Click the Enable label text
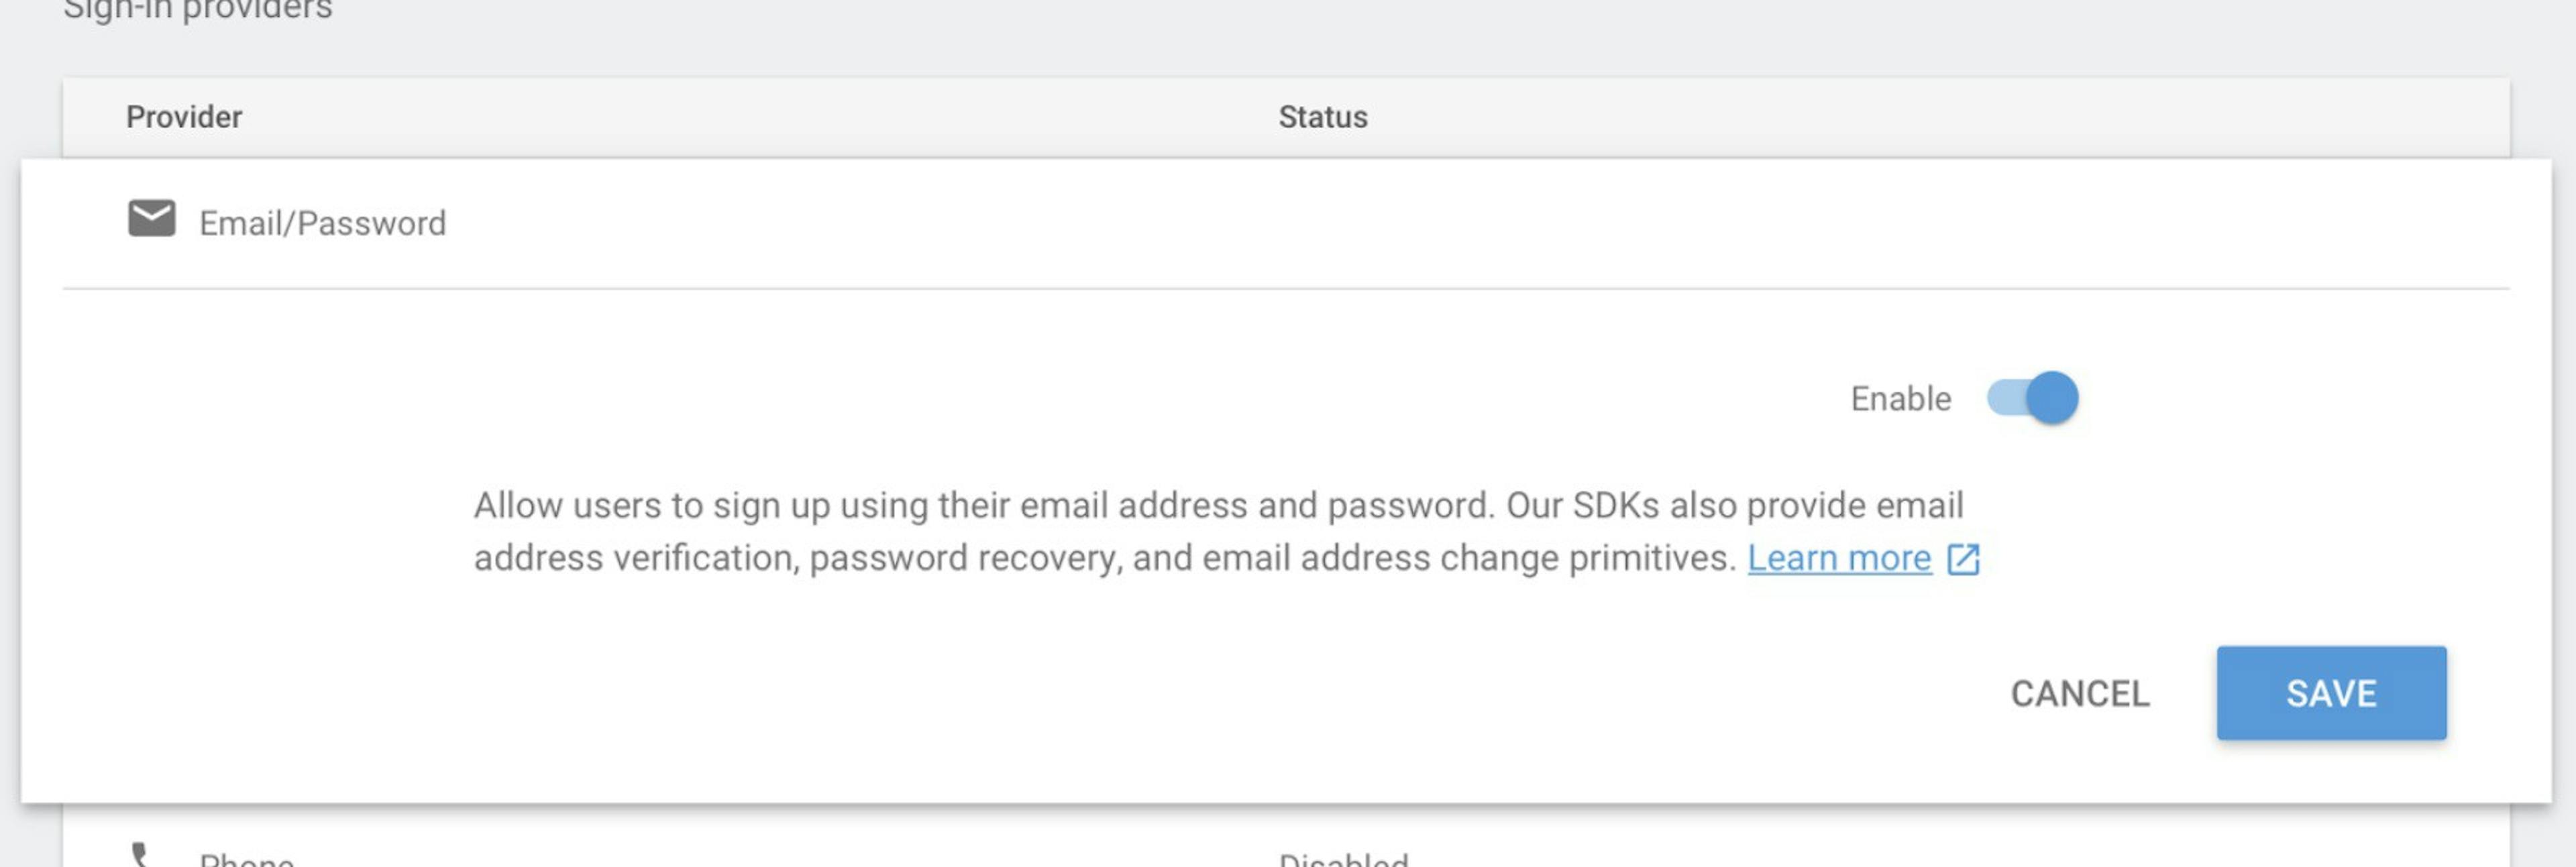This screenshot has width=2576, height=867. tap(1900, 399)
